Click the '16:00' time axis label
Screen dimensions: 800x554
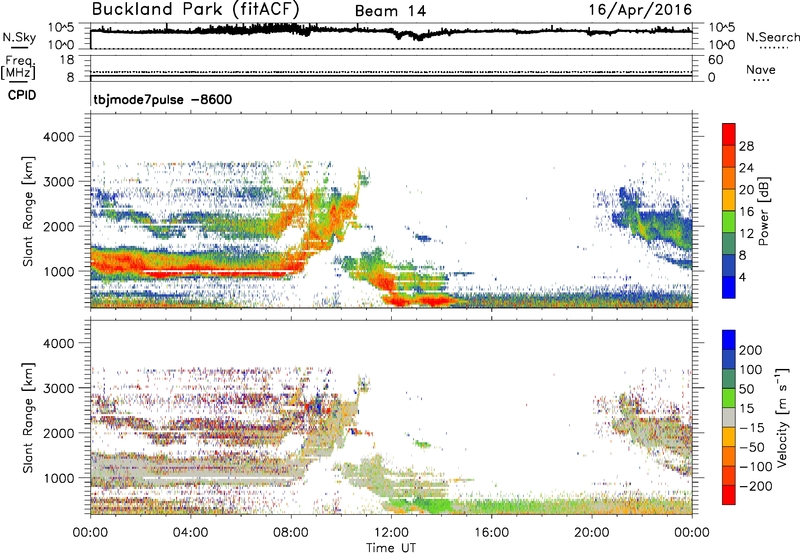pyautogui.click(x=491, y=533)
